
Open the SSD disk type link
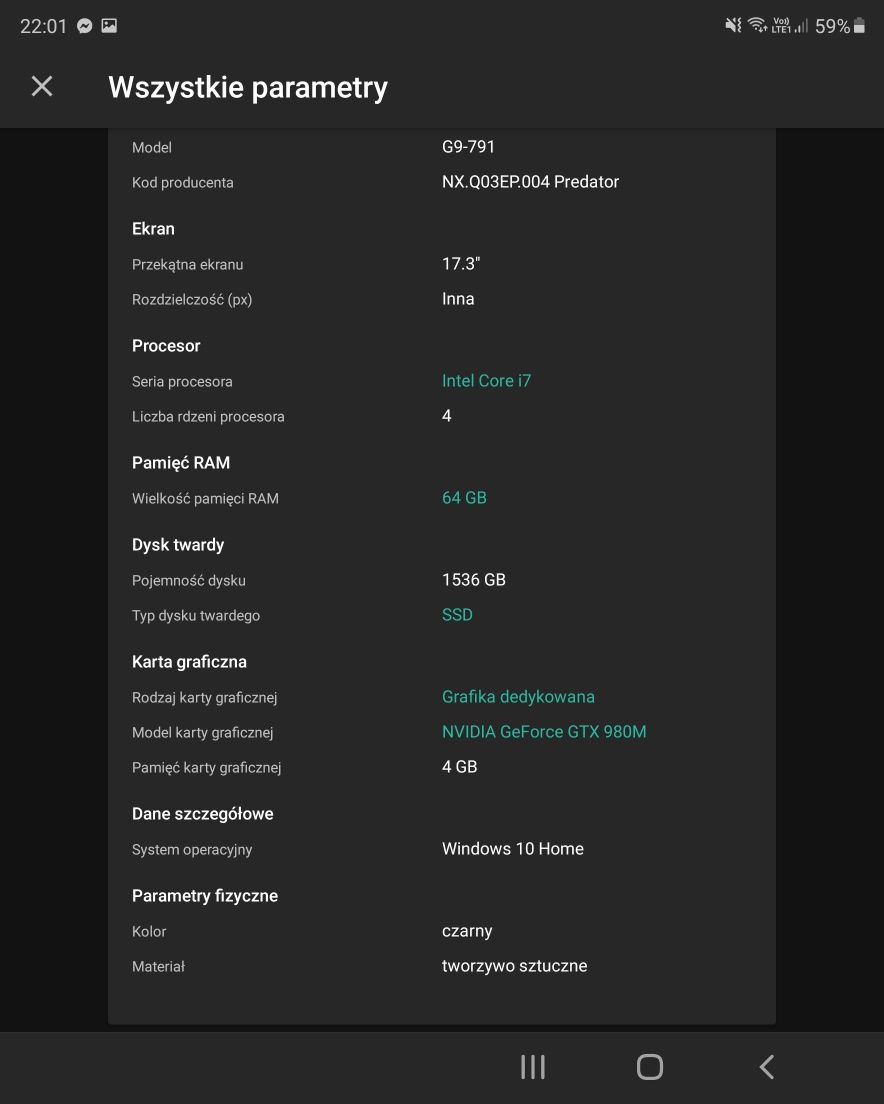coord(457,615)
